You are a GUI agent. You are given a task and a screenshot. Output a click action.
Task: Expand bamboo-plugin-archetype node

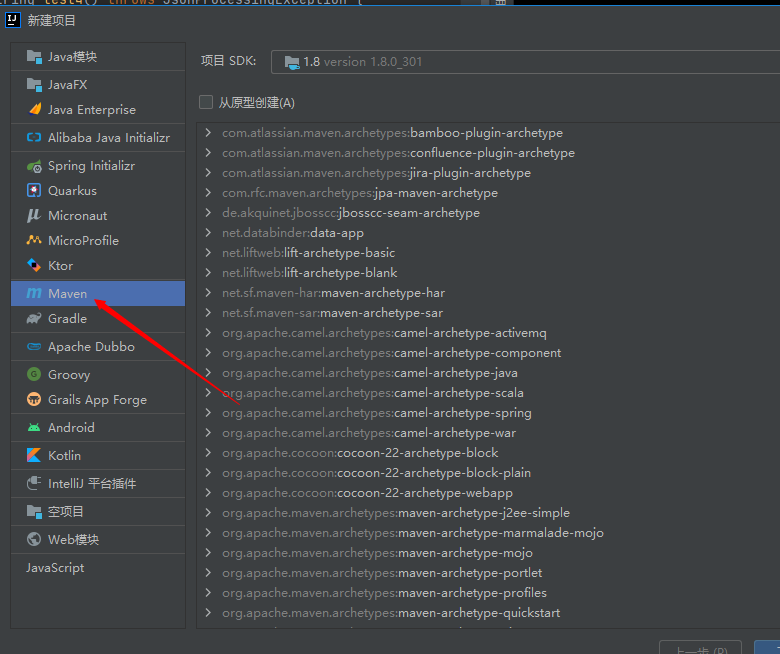click(208, 133)
